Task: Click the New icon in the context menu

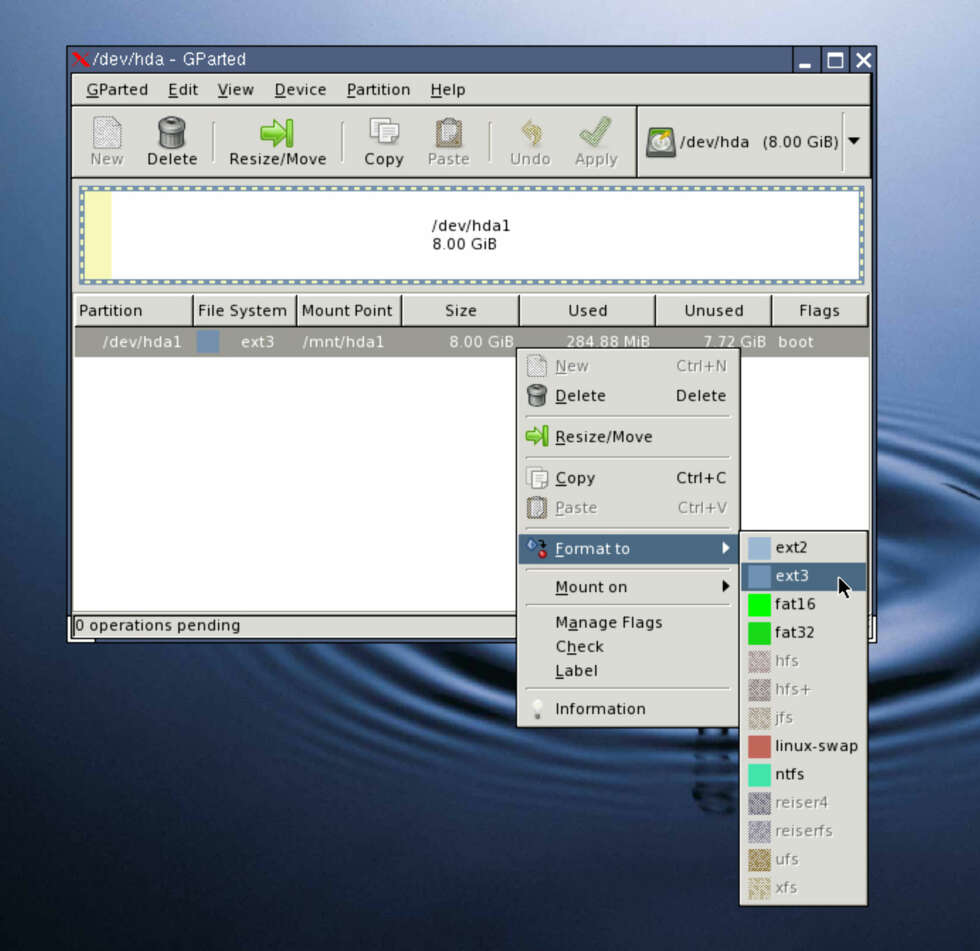Action: (537, 366)
